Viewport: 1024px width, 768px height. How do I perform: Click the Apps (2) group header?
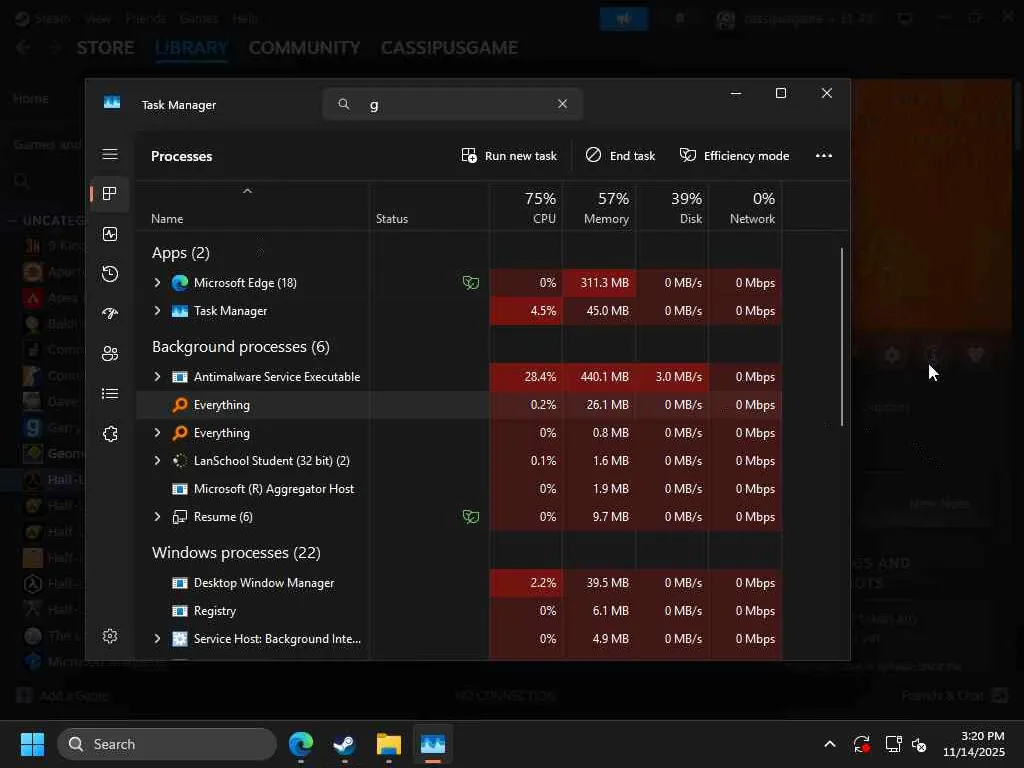click(181, 253)
